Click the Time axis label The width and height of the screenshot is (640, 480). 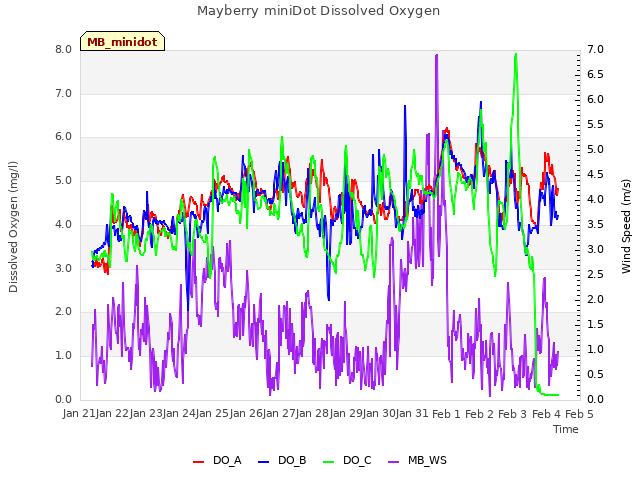point(566,429)
